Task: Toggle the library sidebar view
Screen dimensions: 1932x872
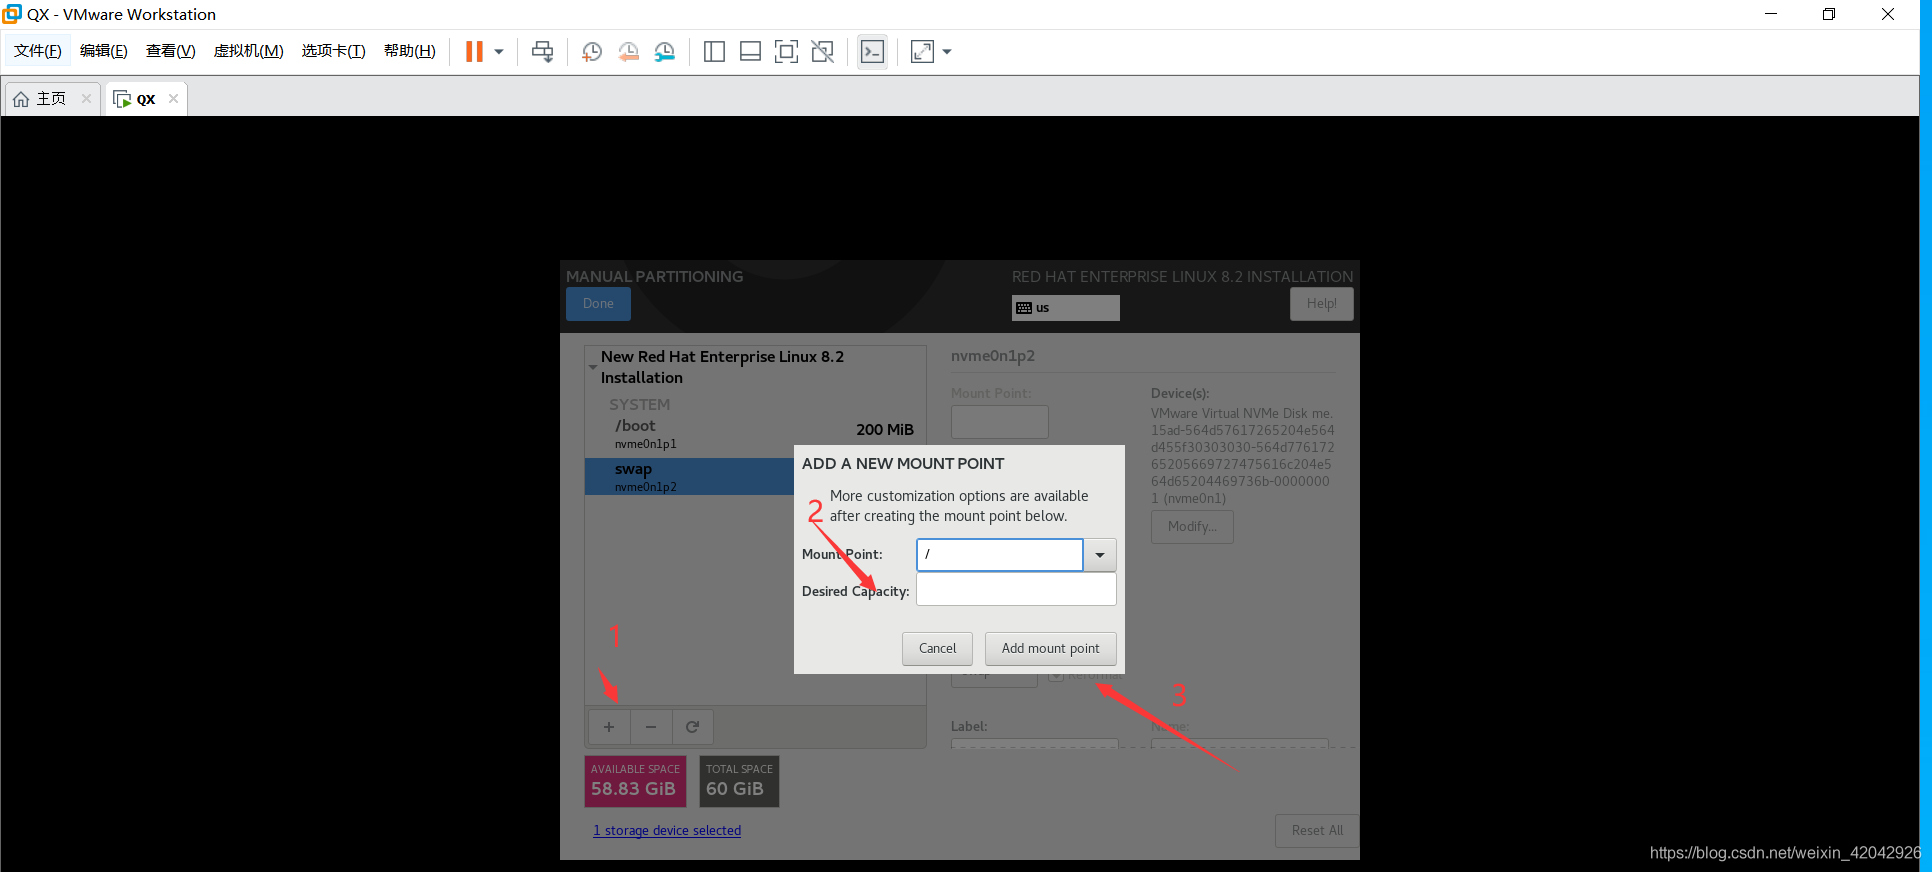Action: click(714, 52)
